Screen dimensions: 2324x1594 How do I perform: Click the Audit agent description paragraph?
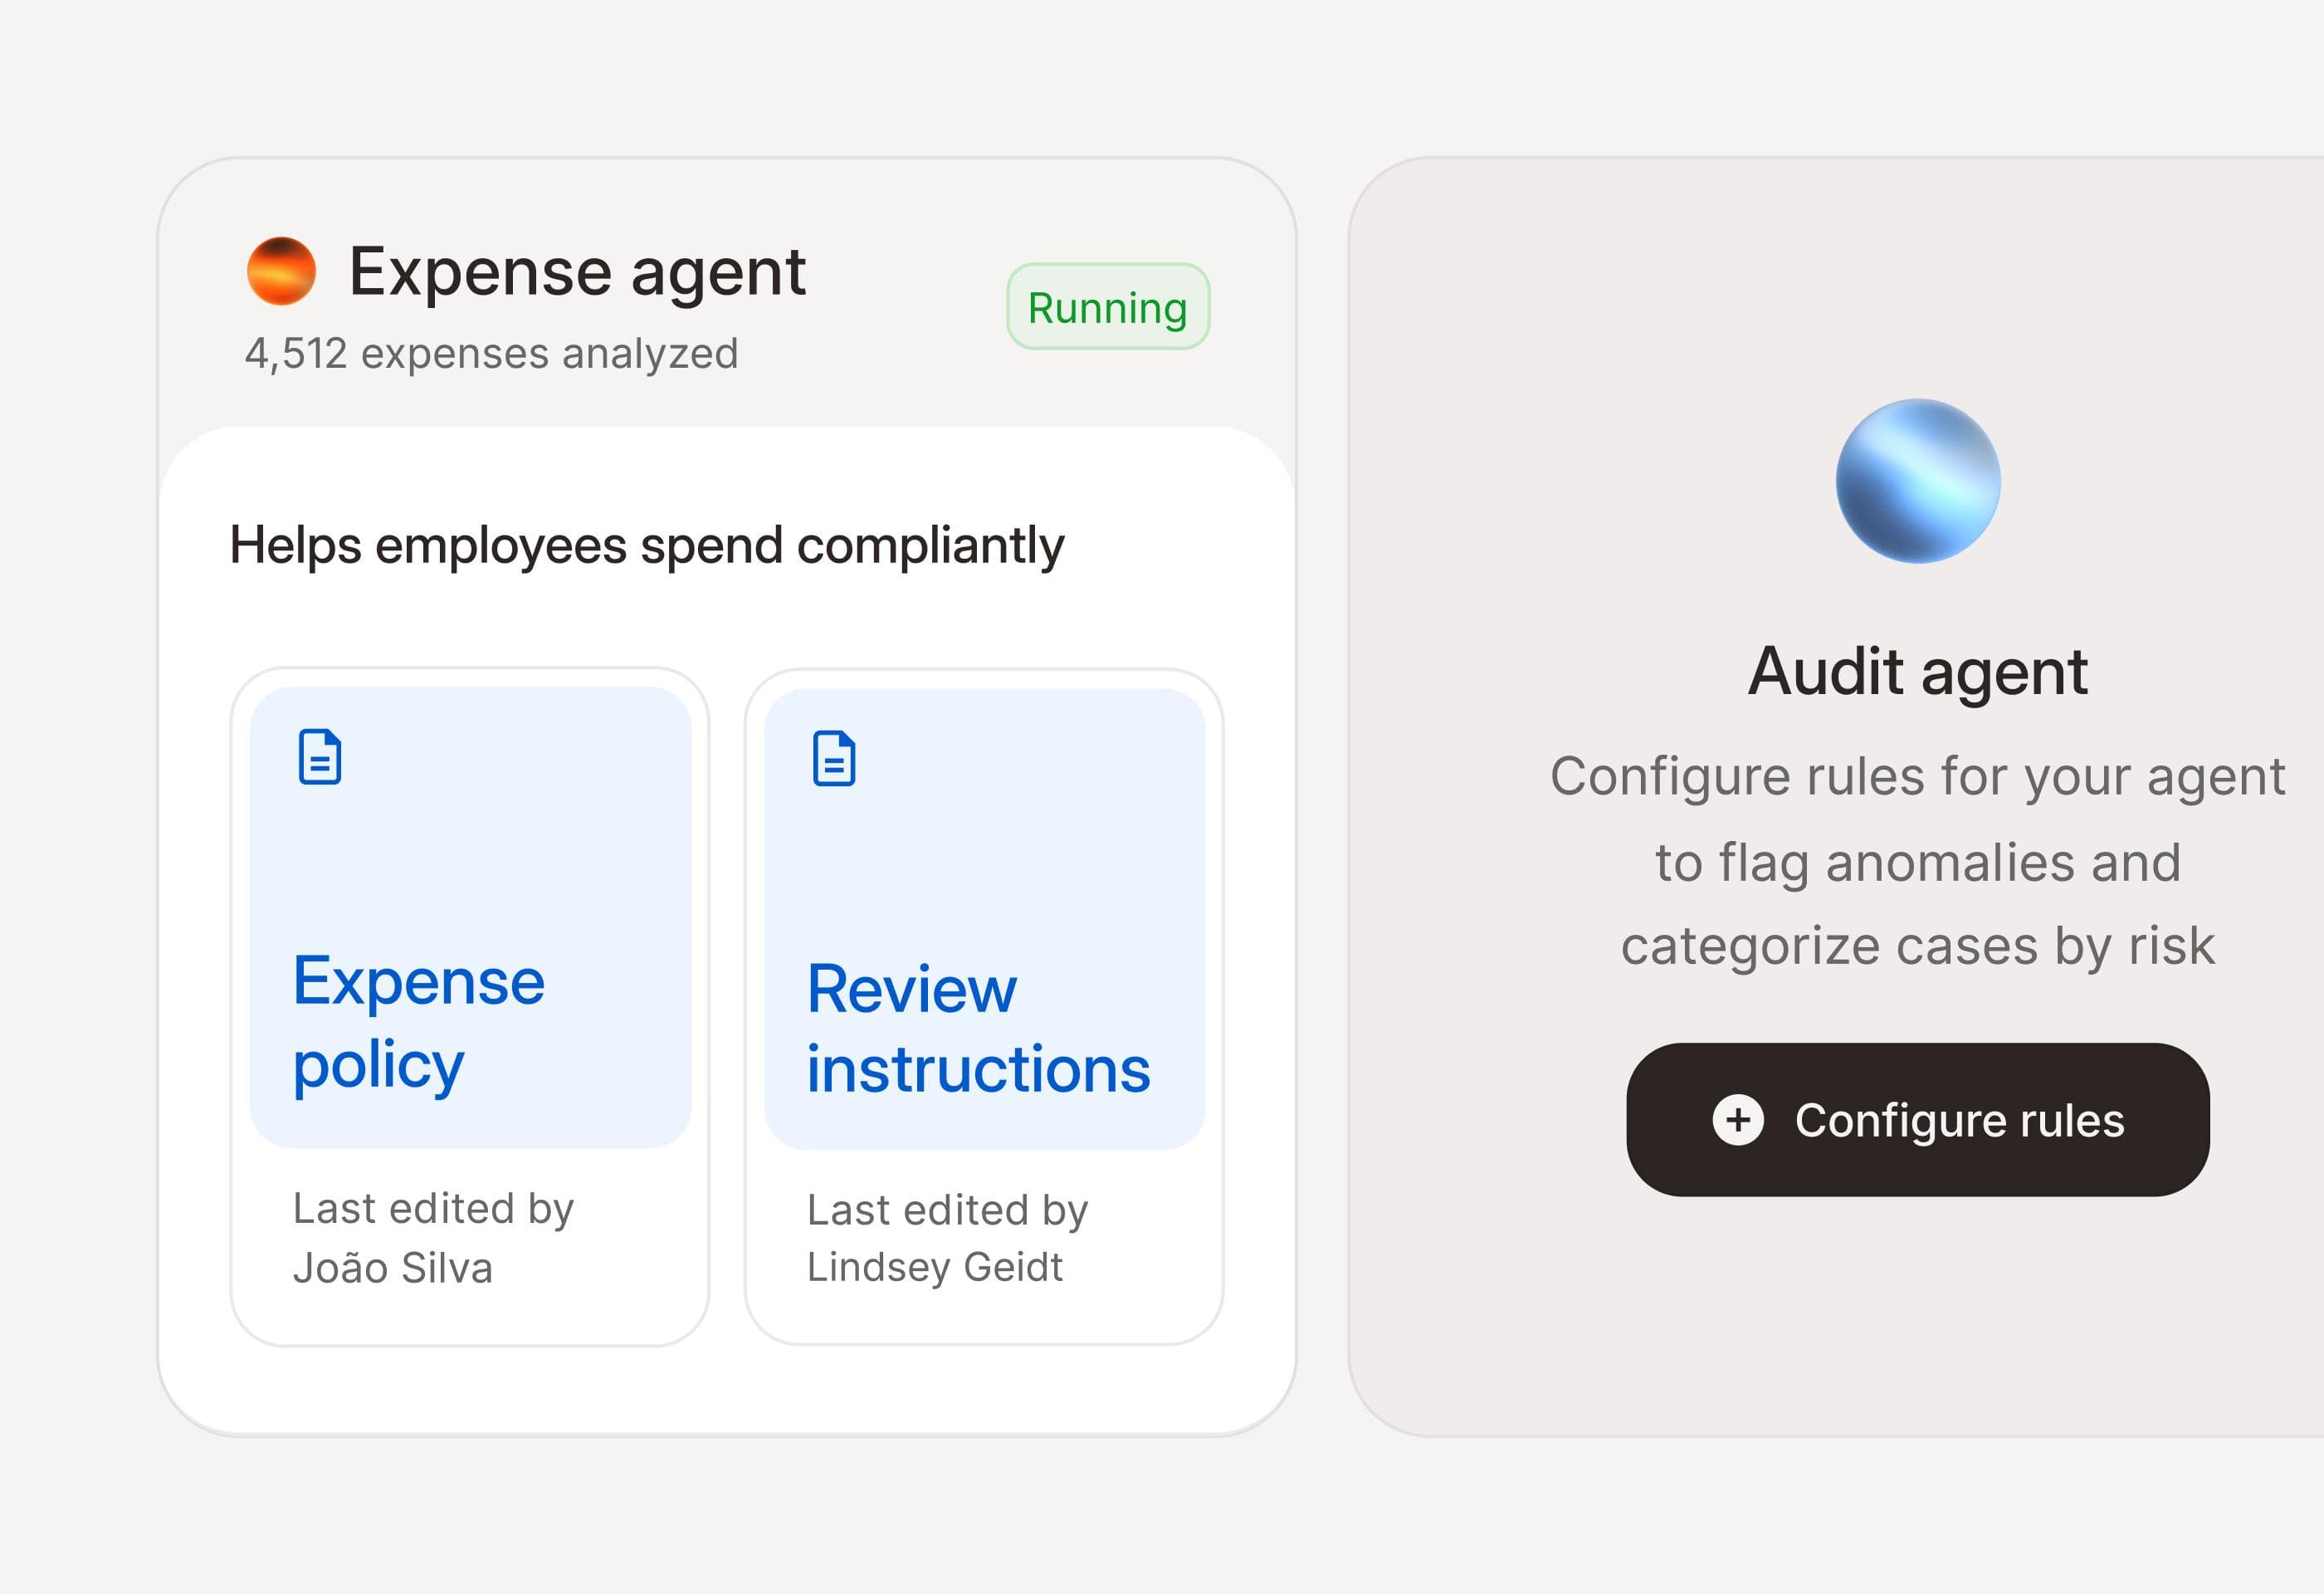point(1917,861)
